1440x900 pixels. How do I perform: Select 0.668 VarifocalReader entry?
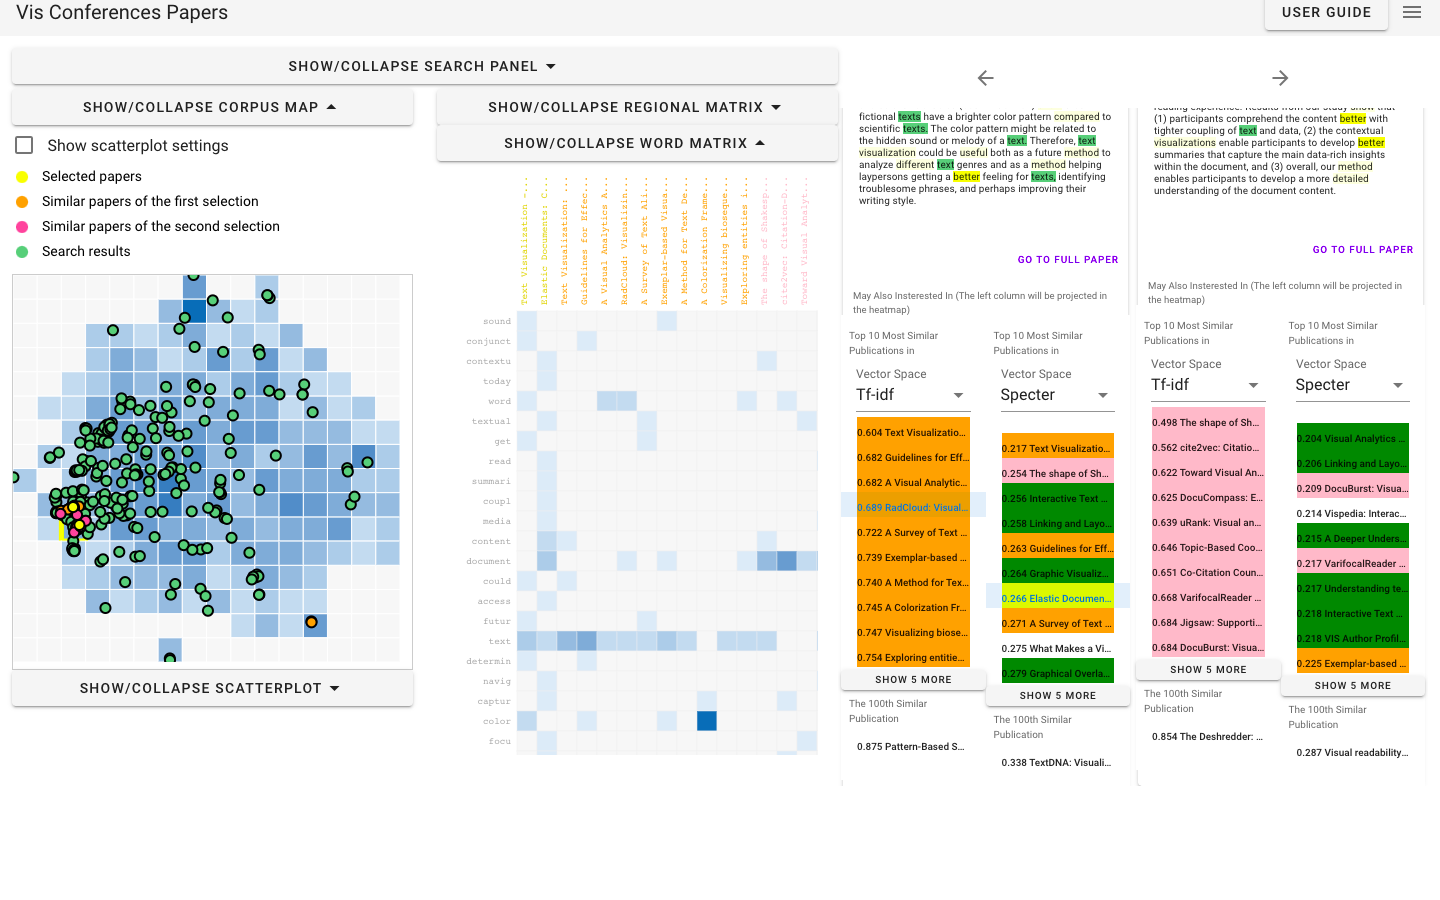point(1208,598)
